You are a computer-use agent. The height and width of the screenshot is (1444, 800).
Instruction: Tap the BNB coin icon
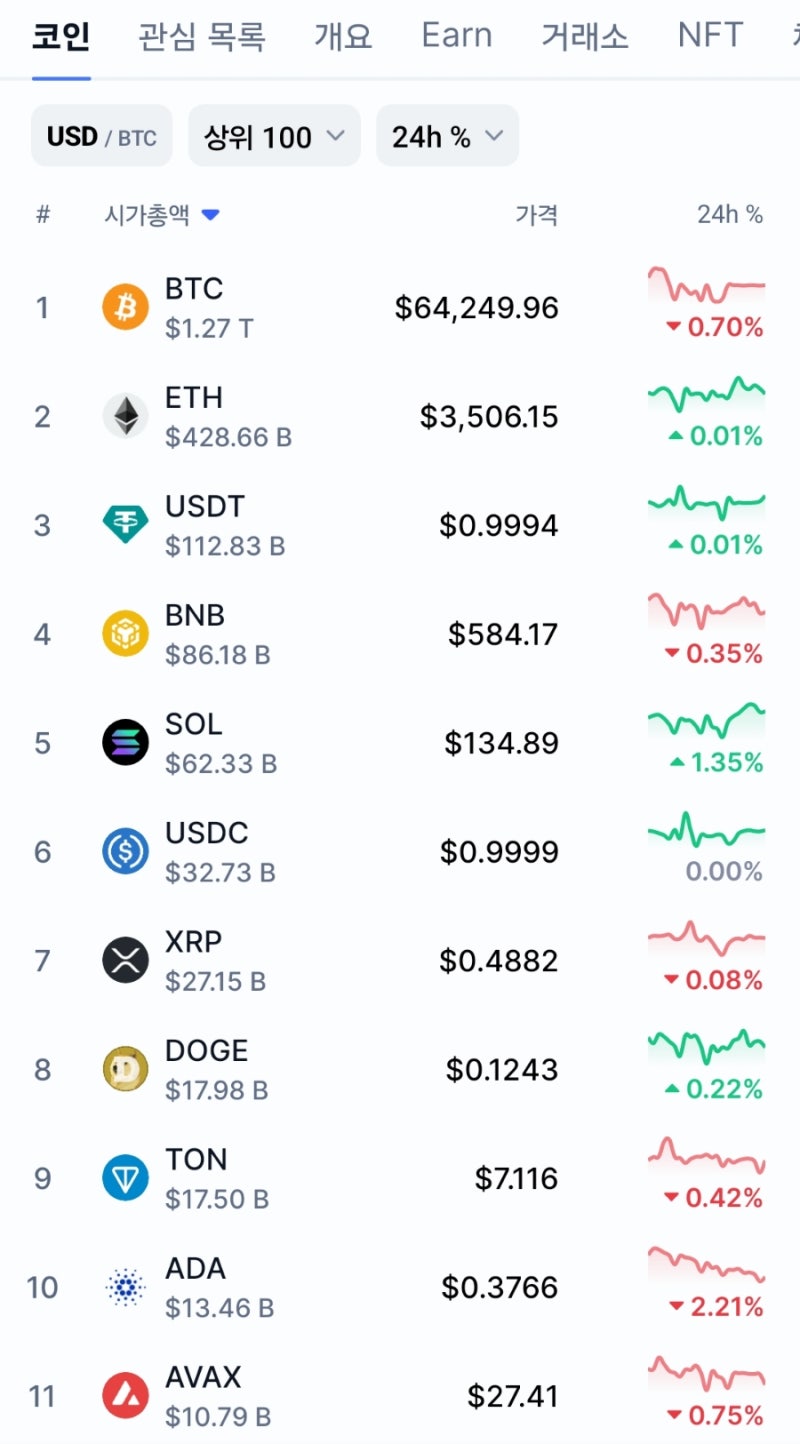tap(125, 634)
